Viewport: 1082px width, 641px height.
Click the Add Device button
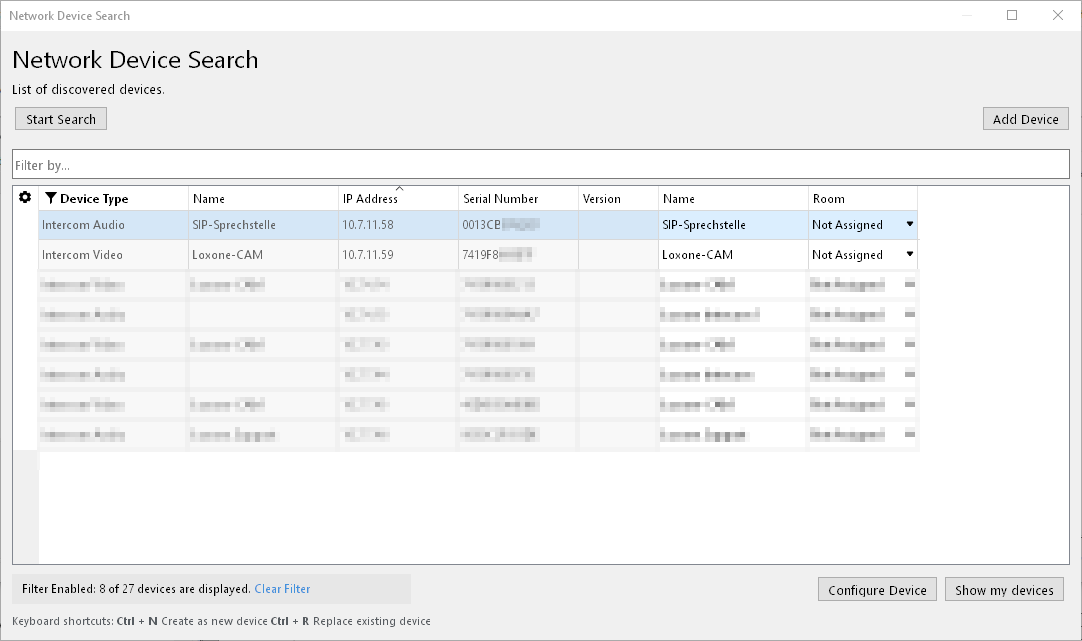1025,119
